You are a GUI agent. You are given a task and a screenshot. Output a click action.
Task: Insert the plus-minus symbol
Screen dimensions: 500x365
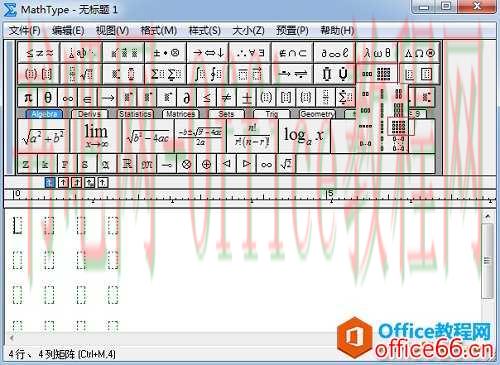247,98
